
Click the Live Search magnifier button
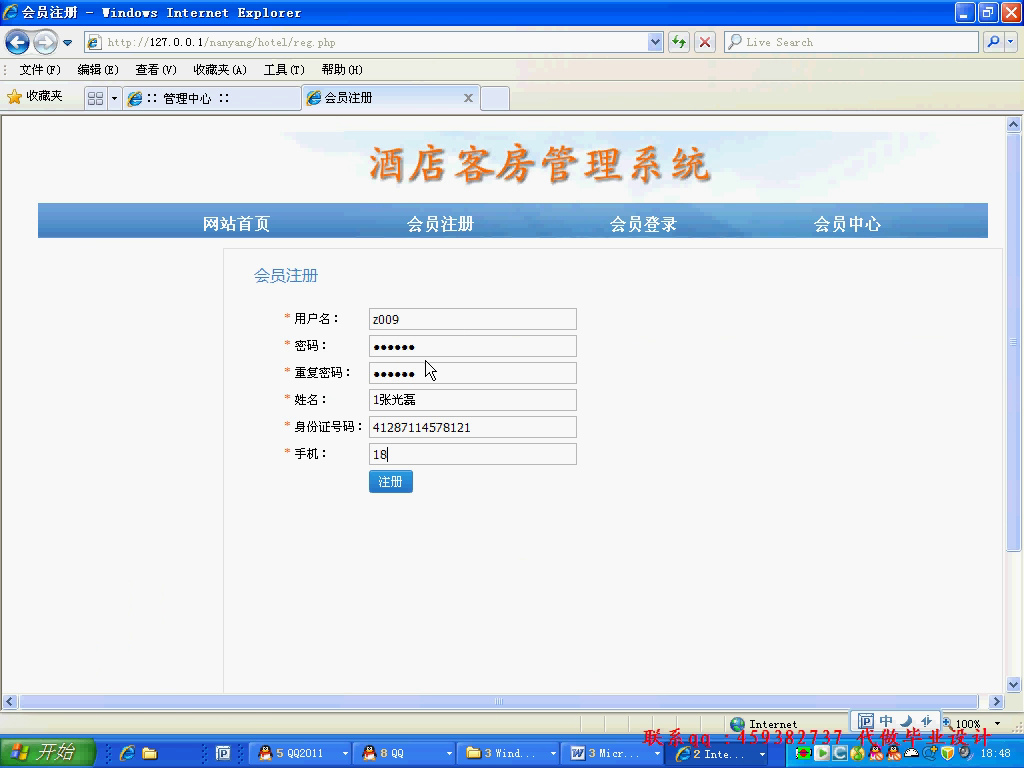point(992,42)
